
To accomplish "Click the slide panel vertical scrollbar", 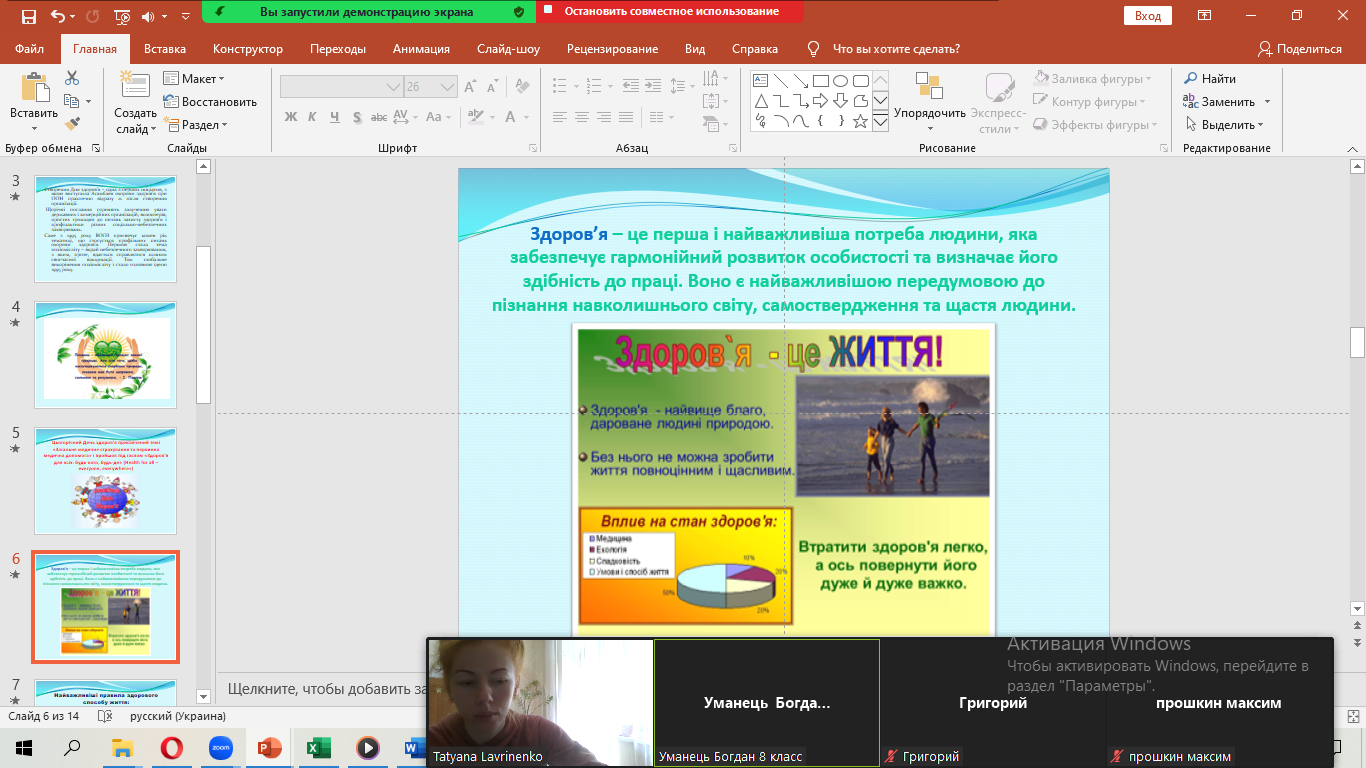I will (x=203, y=324).
